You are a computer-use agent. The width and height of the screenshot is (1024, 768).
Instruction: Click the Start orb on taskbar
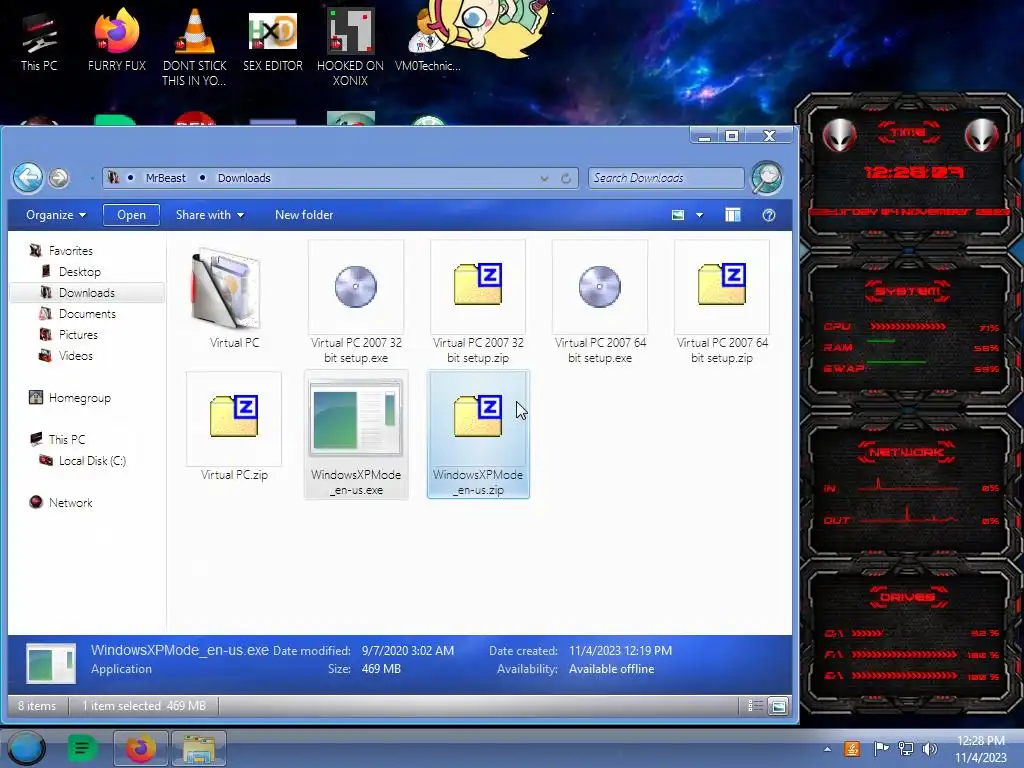coord(26,748)
